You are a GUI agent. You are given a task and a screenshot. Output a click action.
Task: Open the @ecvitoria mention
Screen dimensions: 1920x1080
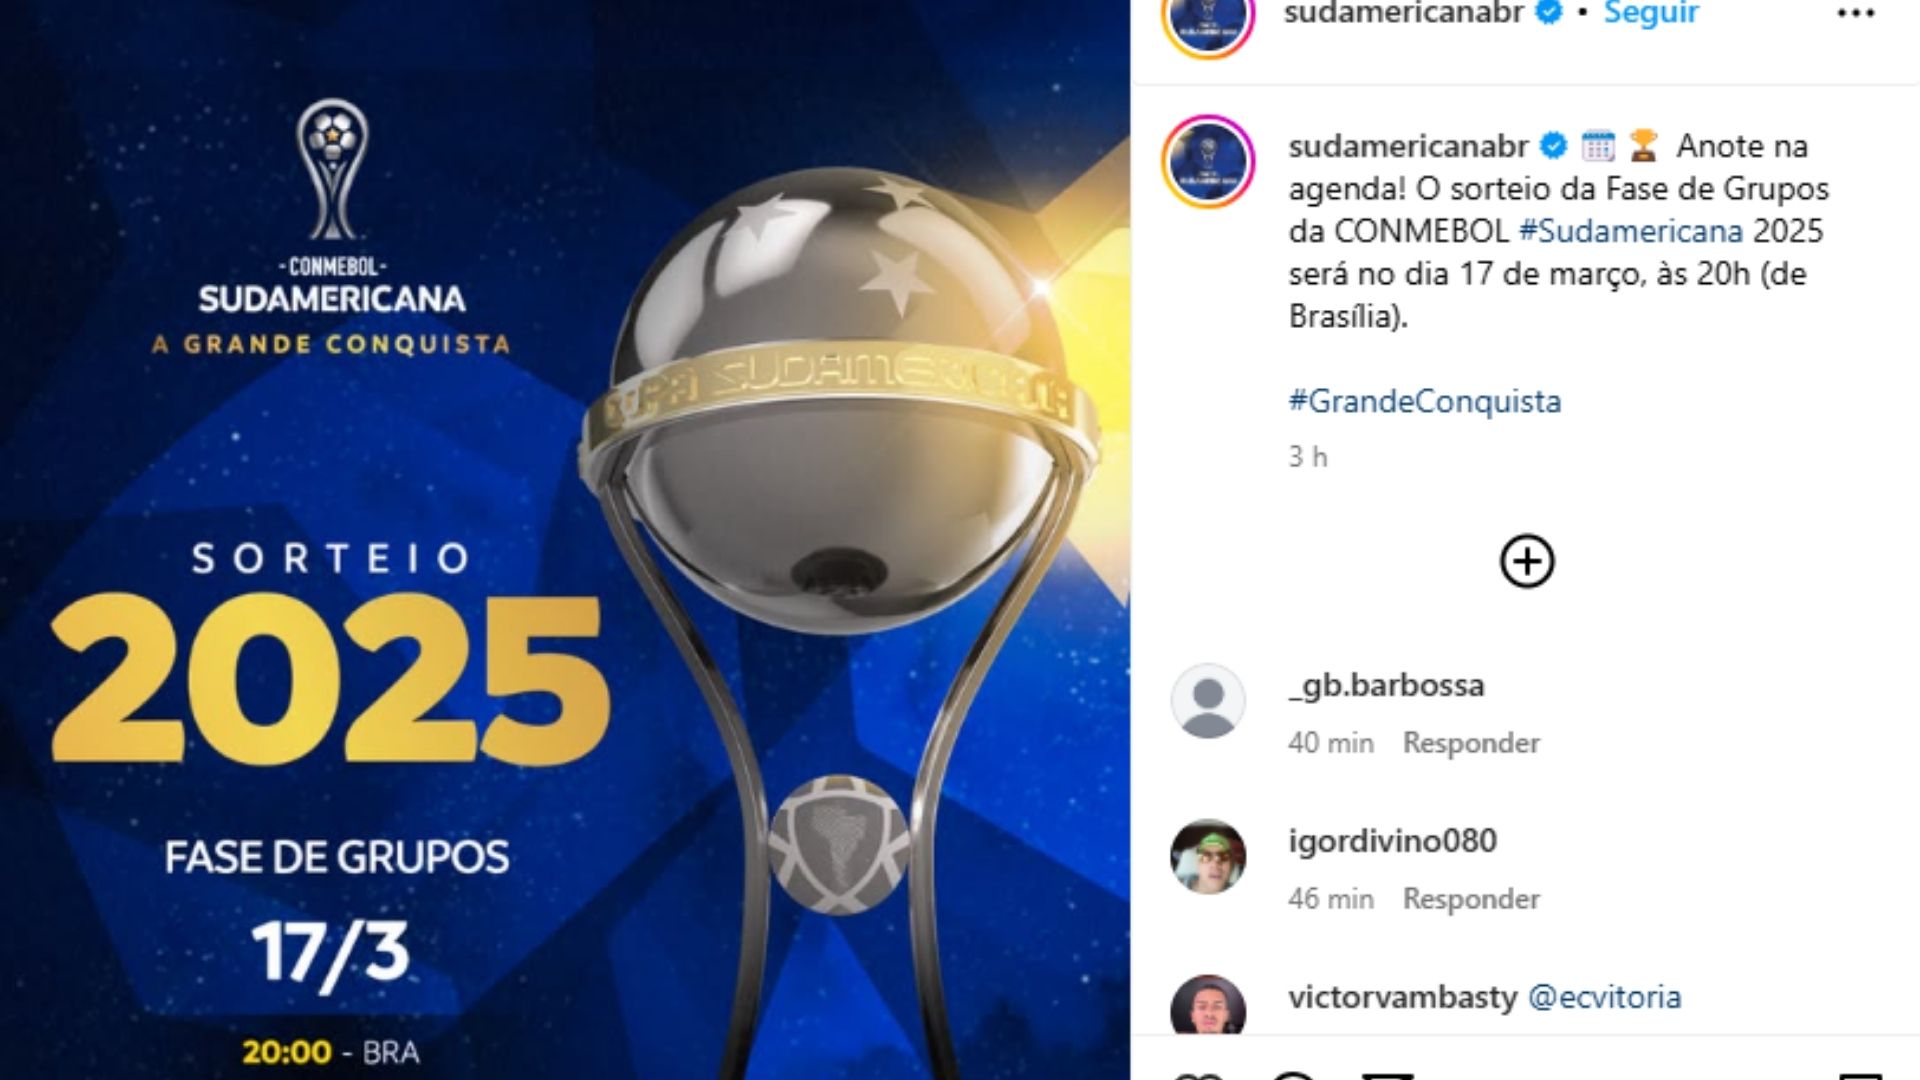pyautogui.click(x=1605, y=997)
